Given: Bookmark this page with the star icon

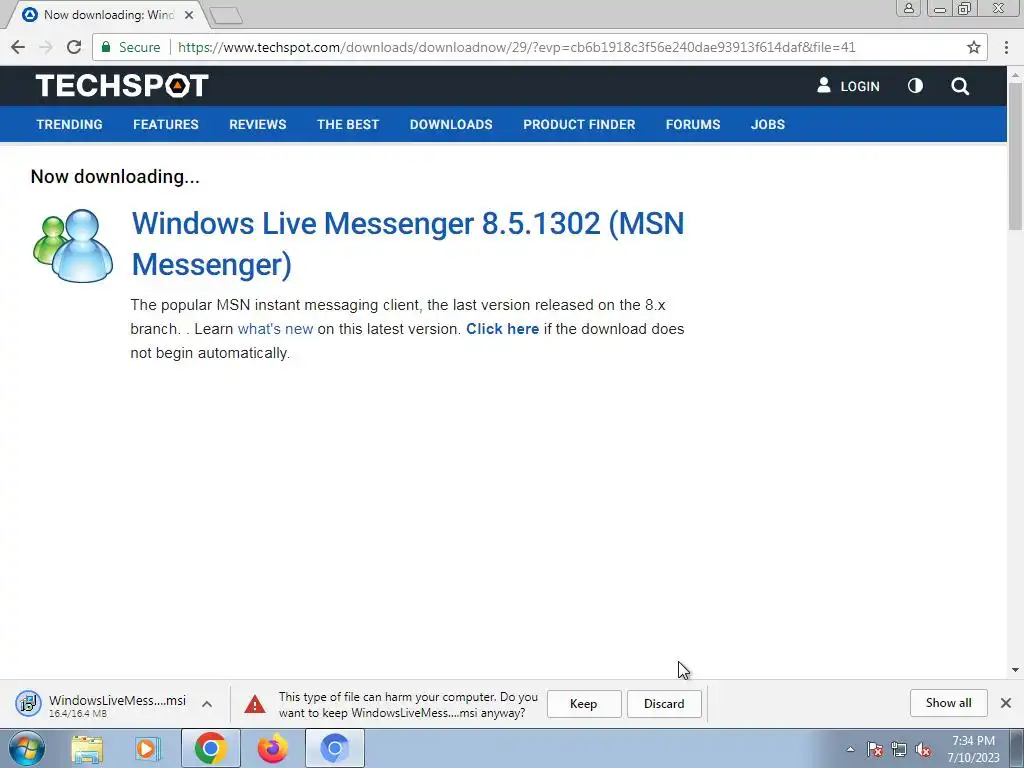Looking at the screenshot, I should pyautogui.click(x=974, y=47).
